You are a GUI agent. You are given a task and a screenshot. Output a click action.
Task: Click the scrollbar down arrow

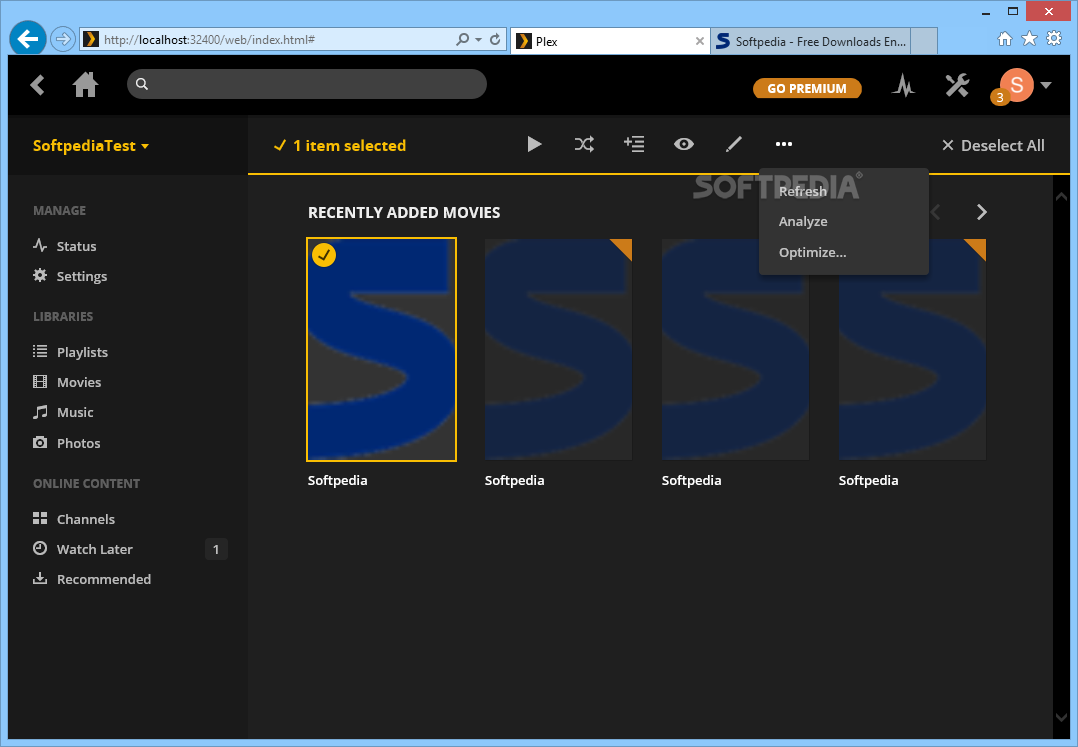1061,717
